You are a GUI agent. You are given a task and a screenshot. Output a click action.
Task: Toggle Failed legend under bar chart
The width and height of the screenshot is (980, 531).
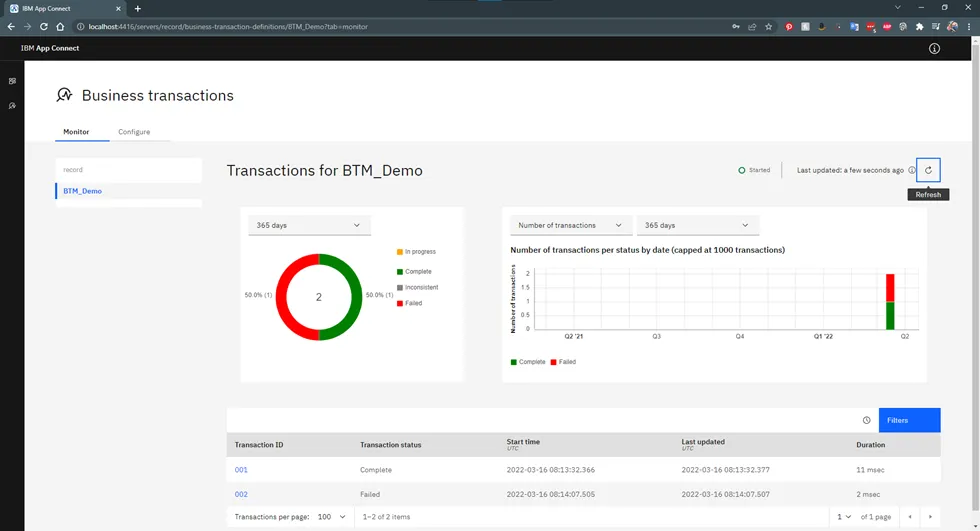tap(563, 362)
